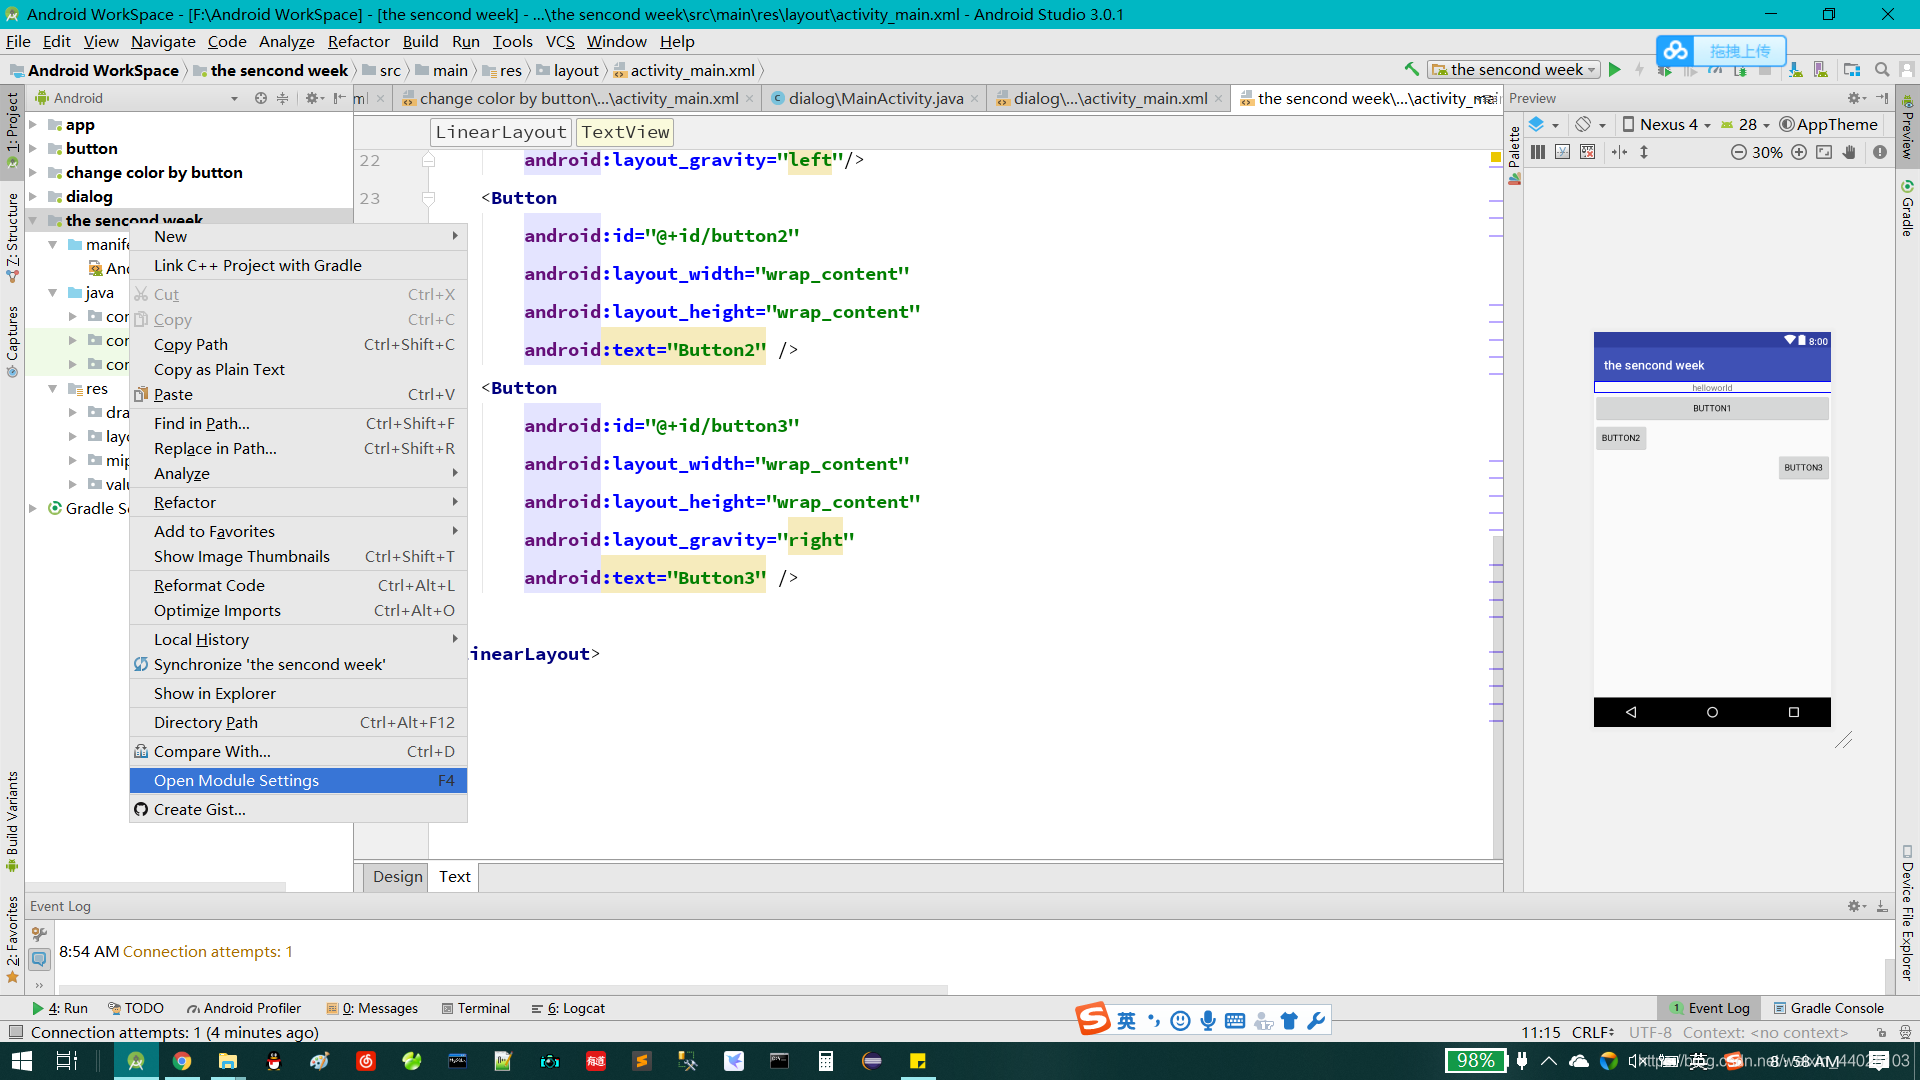The image size is (1920, 1080).
Task: Select Open Module Settings in context menu
Action: pyautogui.click(x=298, y=781)
